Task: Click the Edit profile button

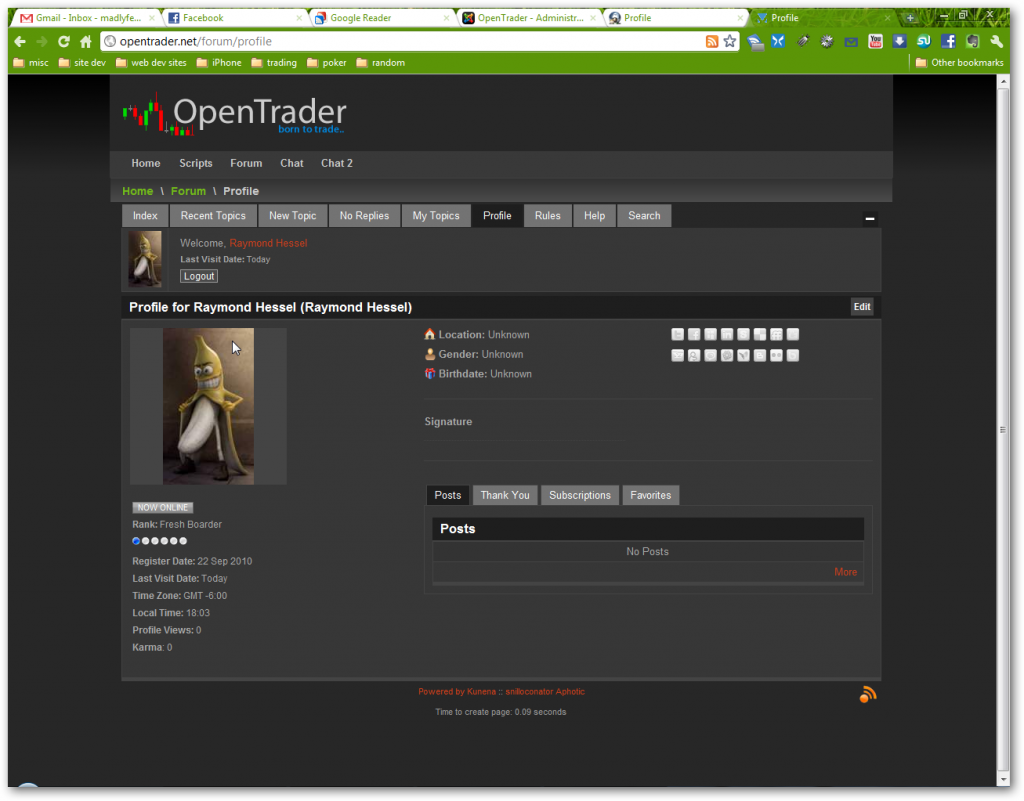Action: (862, 307)
